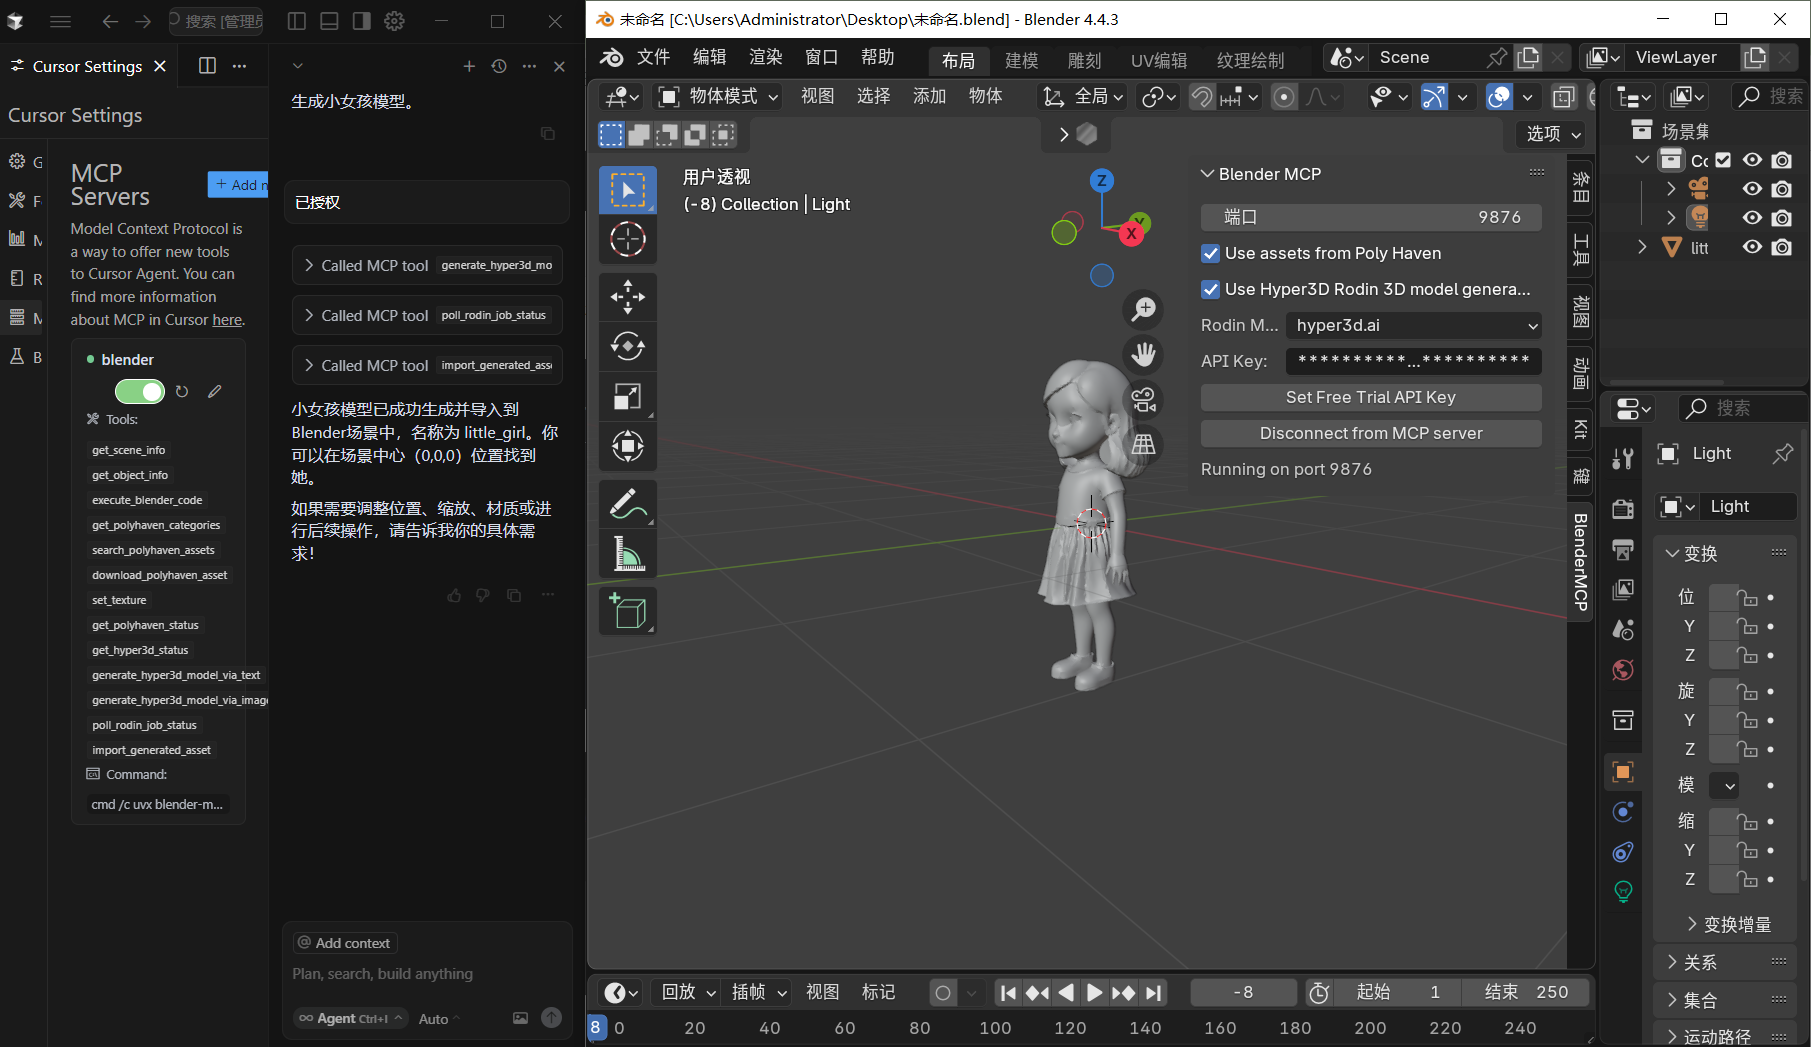1811x1047 pixels.
Task: Switch to the 建模 workspace tab
Action: (1021, 60)
